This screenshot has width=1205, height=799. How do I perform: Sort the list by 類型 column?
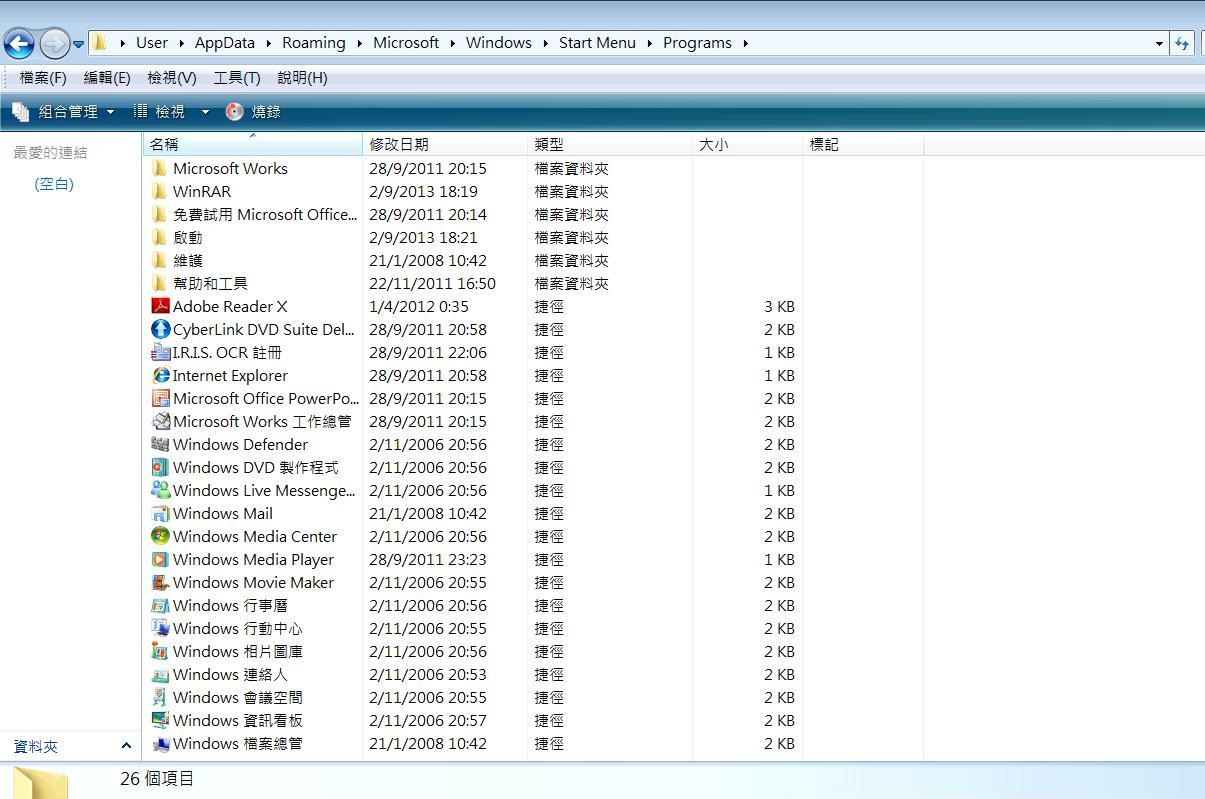610,144
